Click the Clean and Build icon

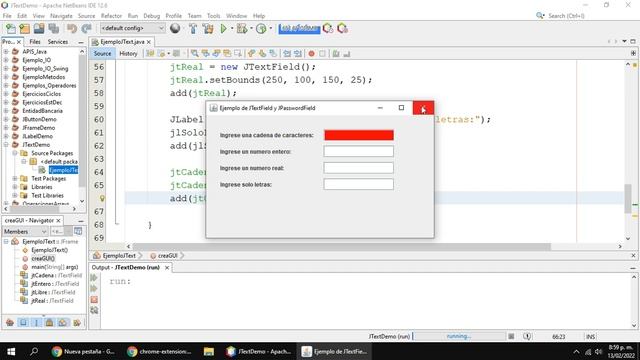click(x=208, y=29)
